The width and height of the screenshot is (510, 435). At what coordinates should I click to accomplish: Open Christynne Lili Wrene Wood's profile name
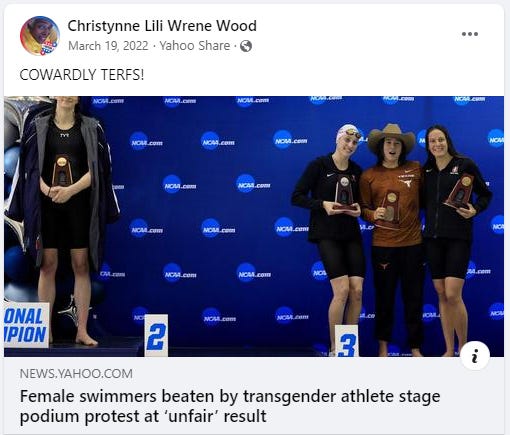tap(162, 26)
